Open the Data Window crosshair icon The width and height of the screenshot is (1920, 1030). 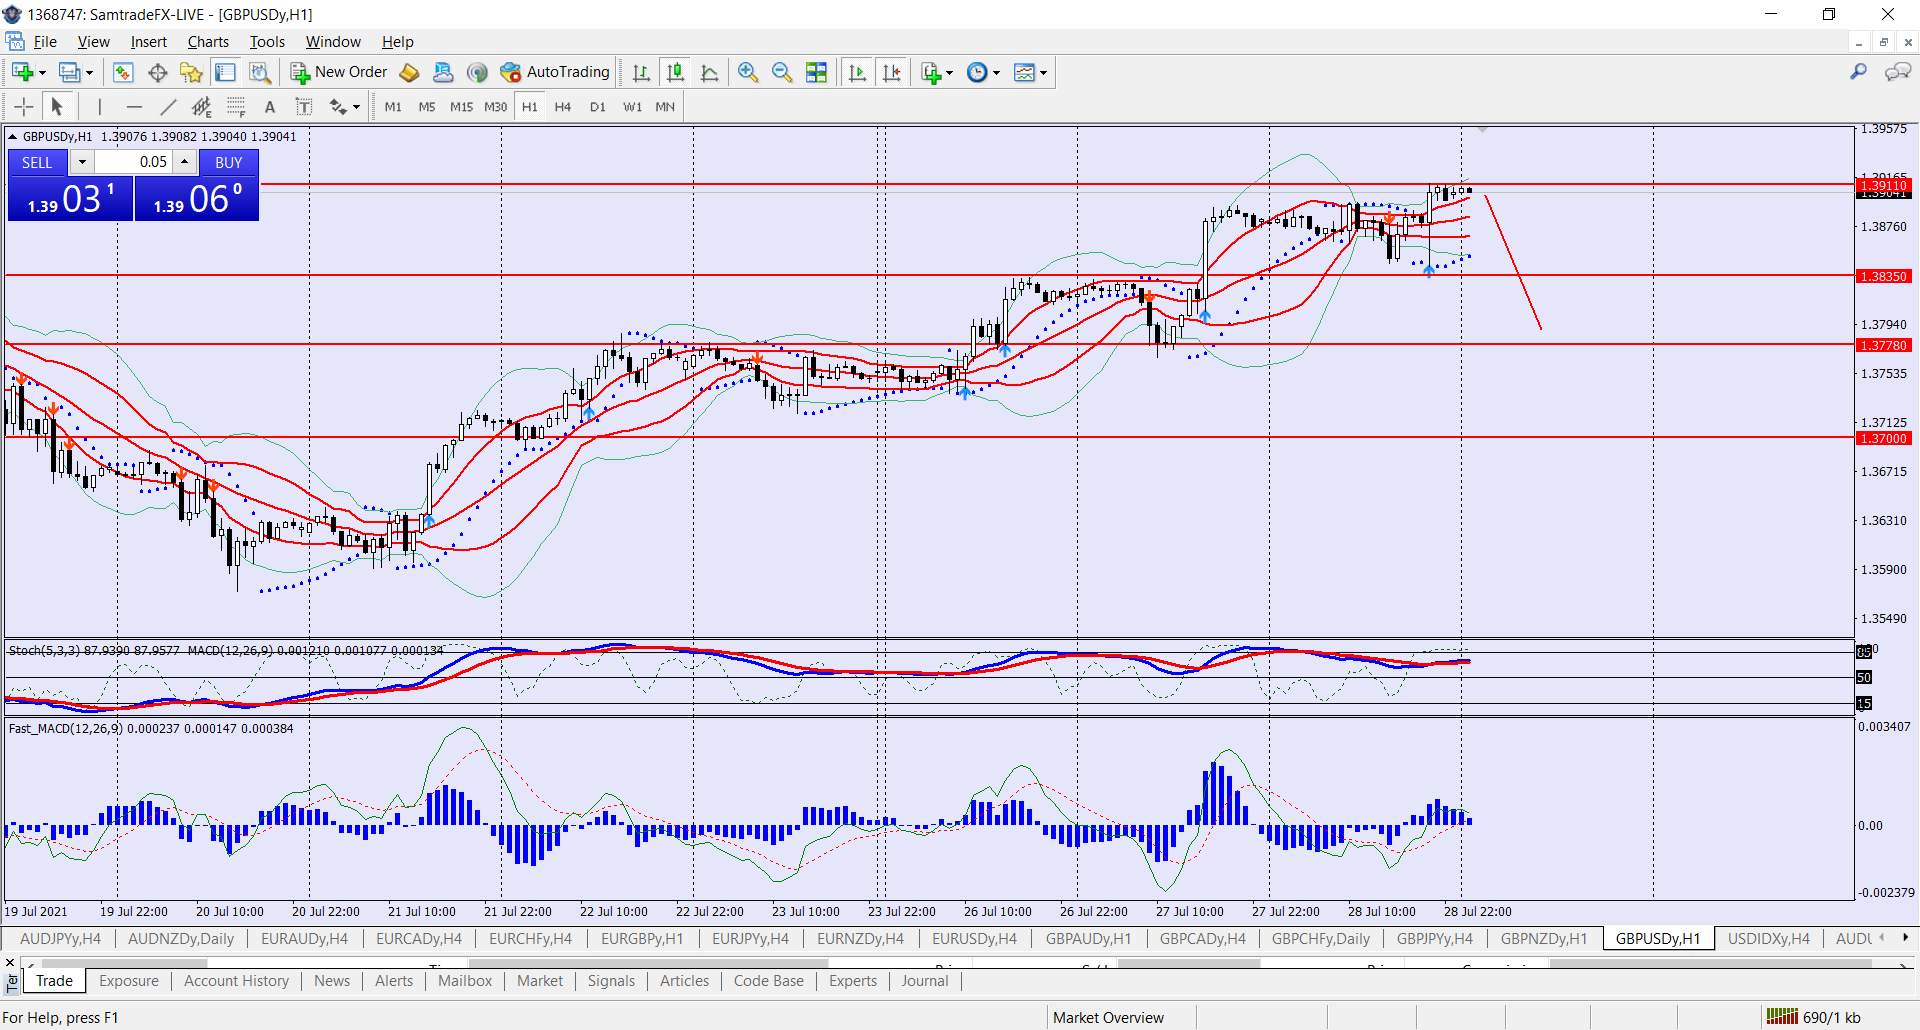(x=157, y=72)
